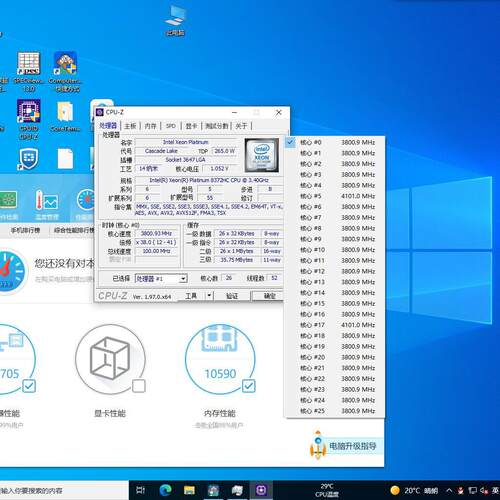500x500 pixels.
Task: Select the Core #12 menu entry
Action: tap(335, 271)
